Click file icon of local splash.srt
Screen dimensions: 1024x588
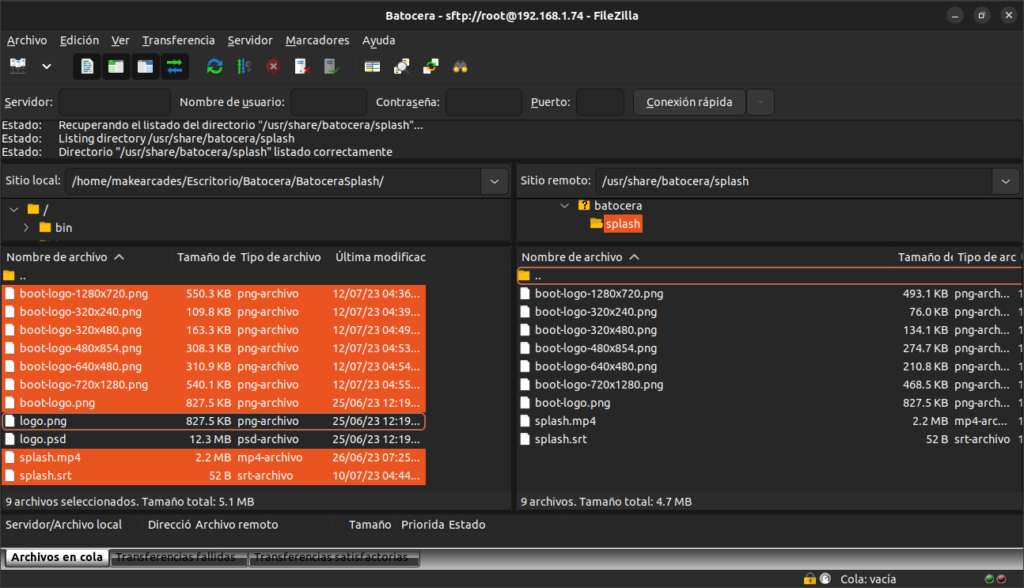[10, 476]
